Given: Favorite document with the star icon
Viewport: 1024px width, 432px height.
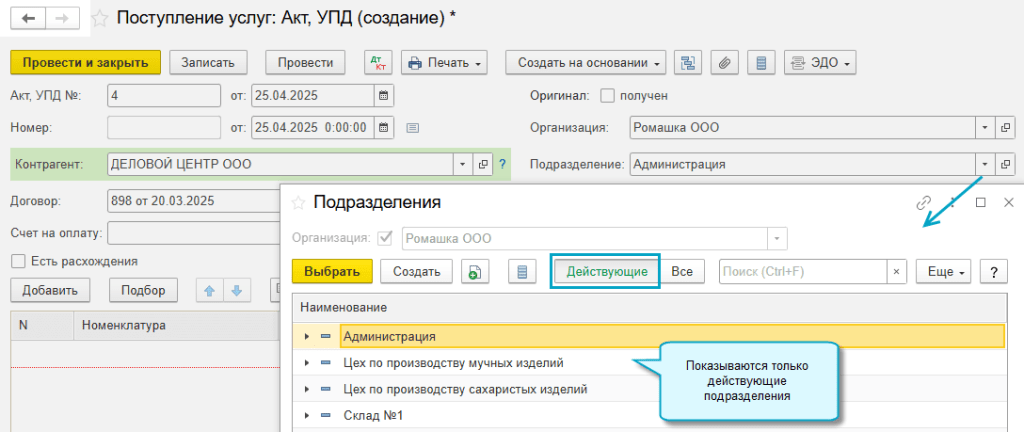Looking at the screenshot, I should click(100, 18).
